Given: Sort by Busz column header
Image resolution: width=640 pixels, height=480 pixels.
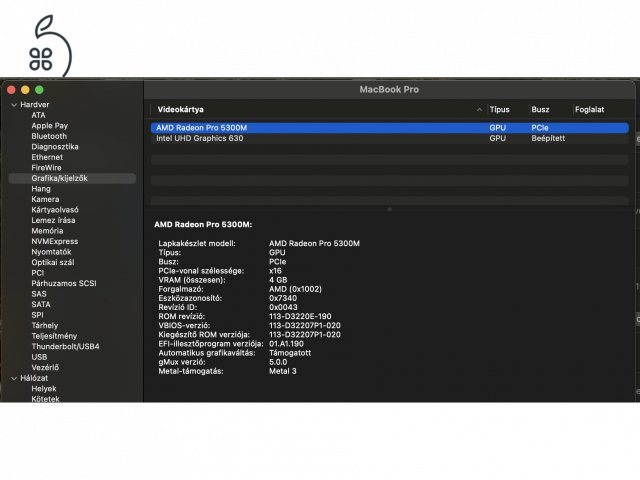Looking at the screenshot, I should click(540, 109).
